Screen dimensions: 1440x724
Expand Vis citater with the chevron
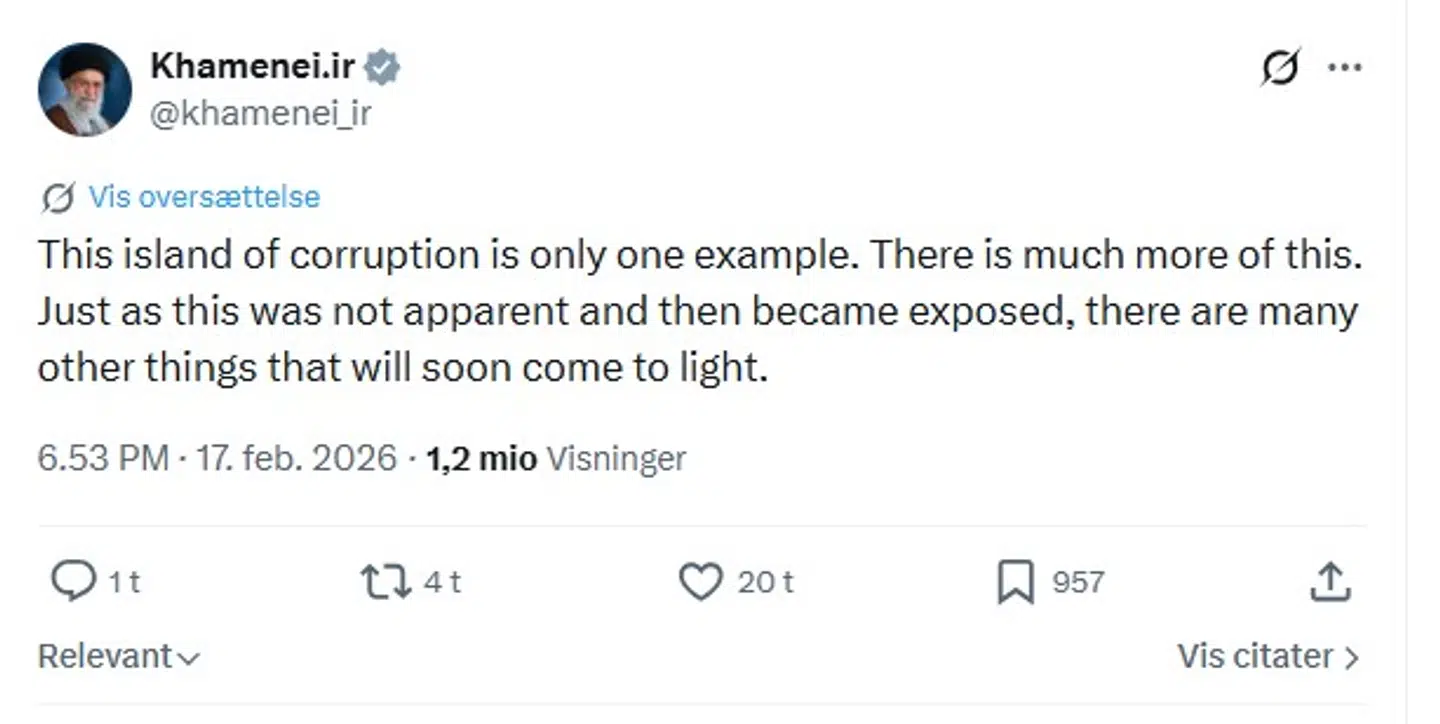tap(1355, 656)
